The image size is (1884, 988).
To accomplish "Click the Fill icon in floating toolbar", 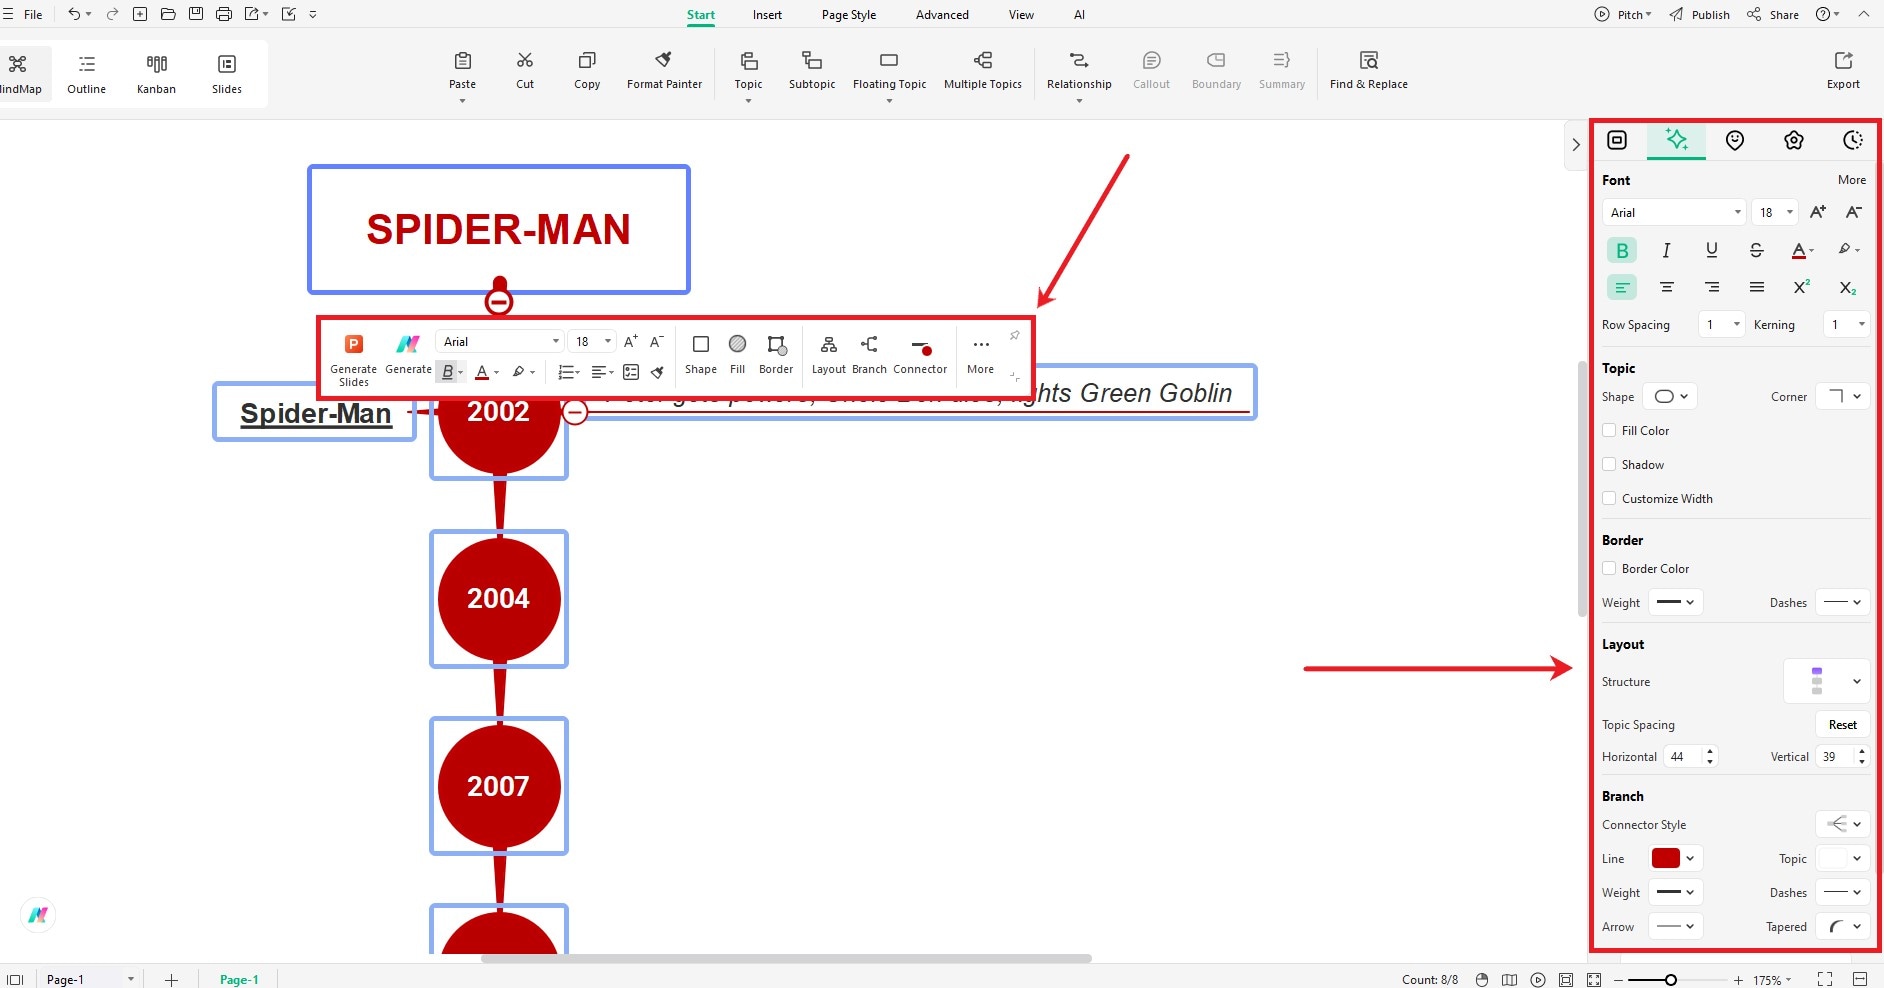I will [737, 344].
